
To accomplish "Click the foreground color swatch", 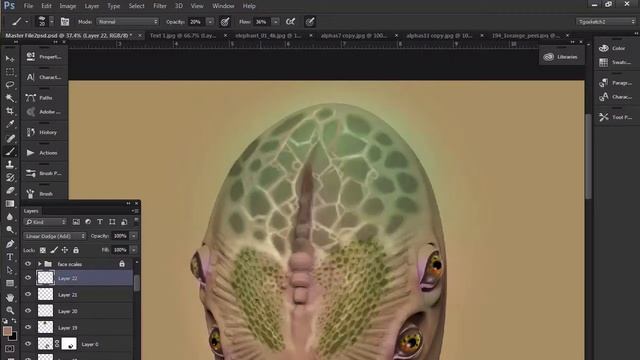I will pos(7,331).
